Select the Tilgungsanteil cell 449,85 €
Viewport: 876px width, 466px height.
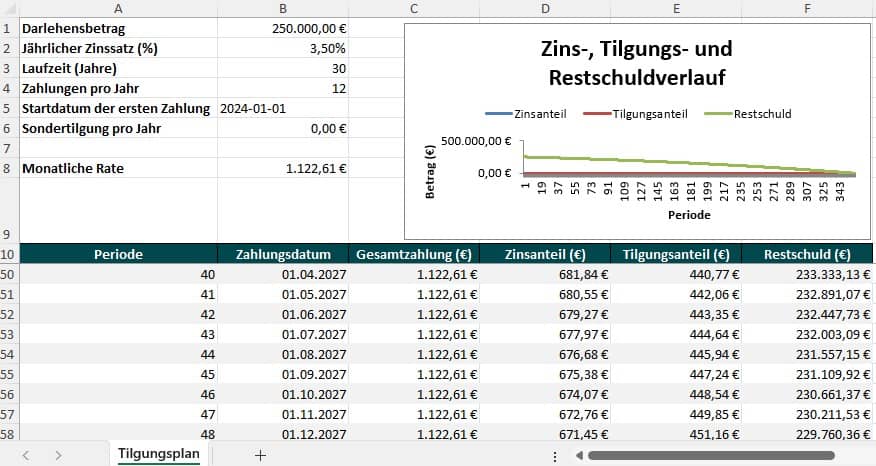click(x=676, y=415)
